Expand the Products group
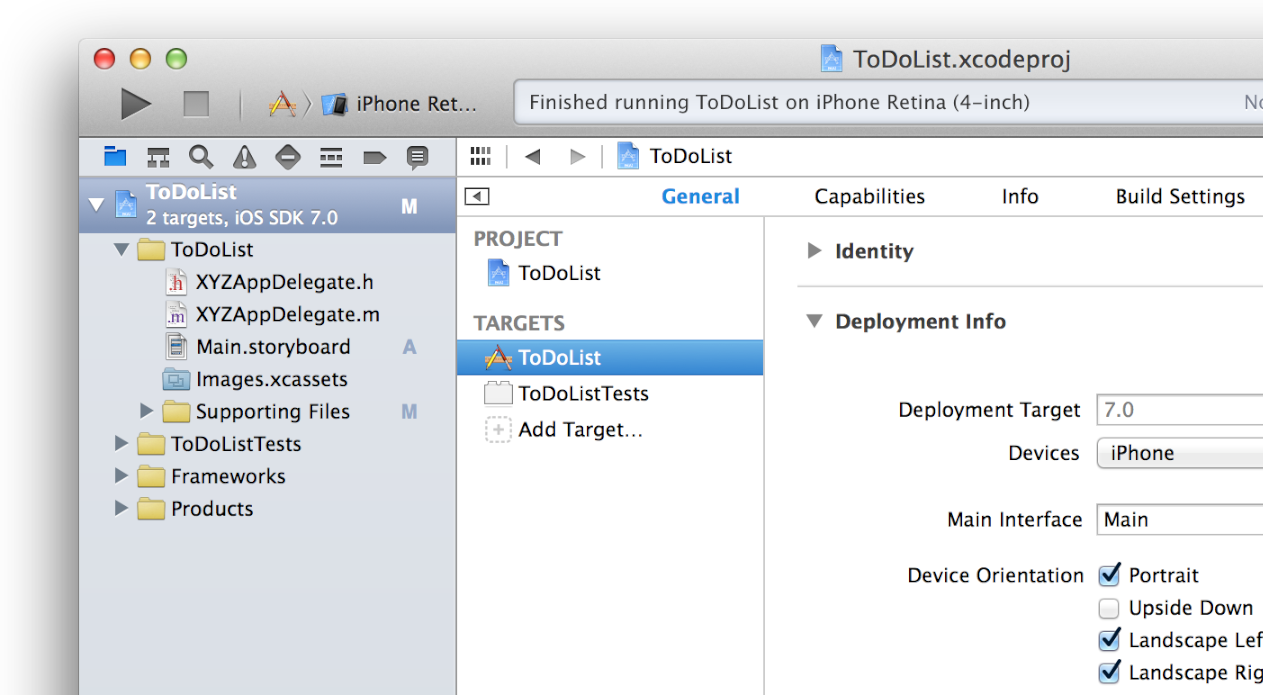The image size is (1263, 695). [x=121, y=507]
